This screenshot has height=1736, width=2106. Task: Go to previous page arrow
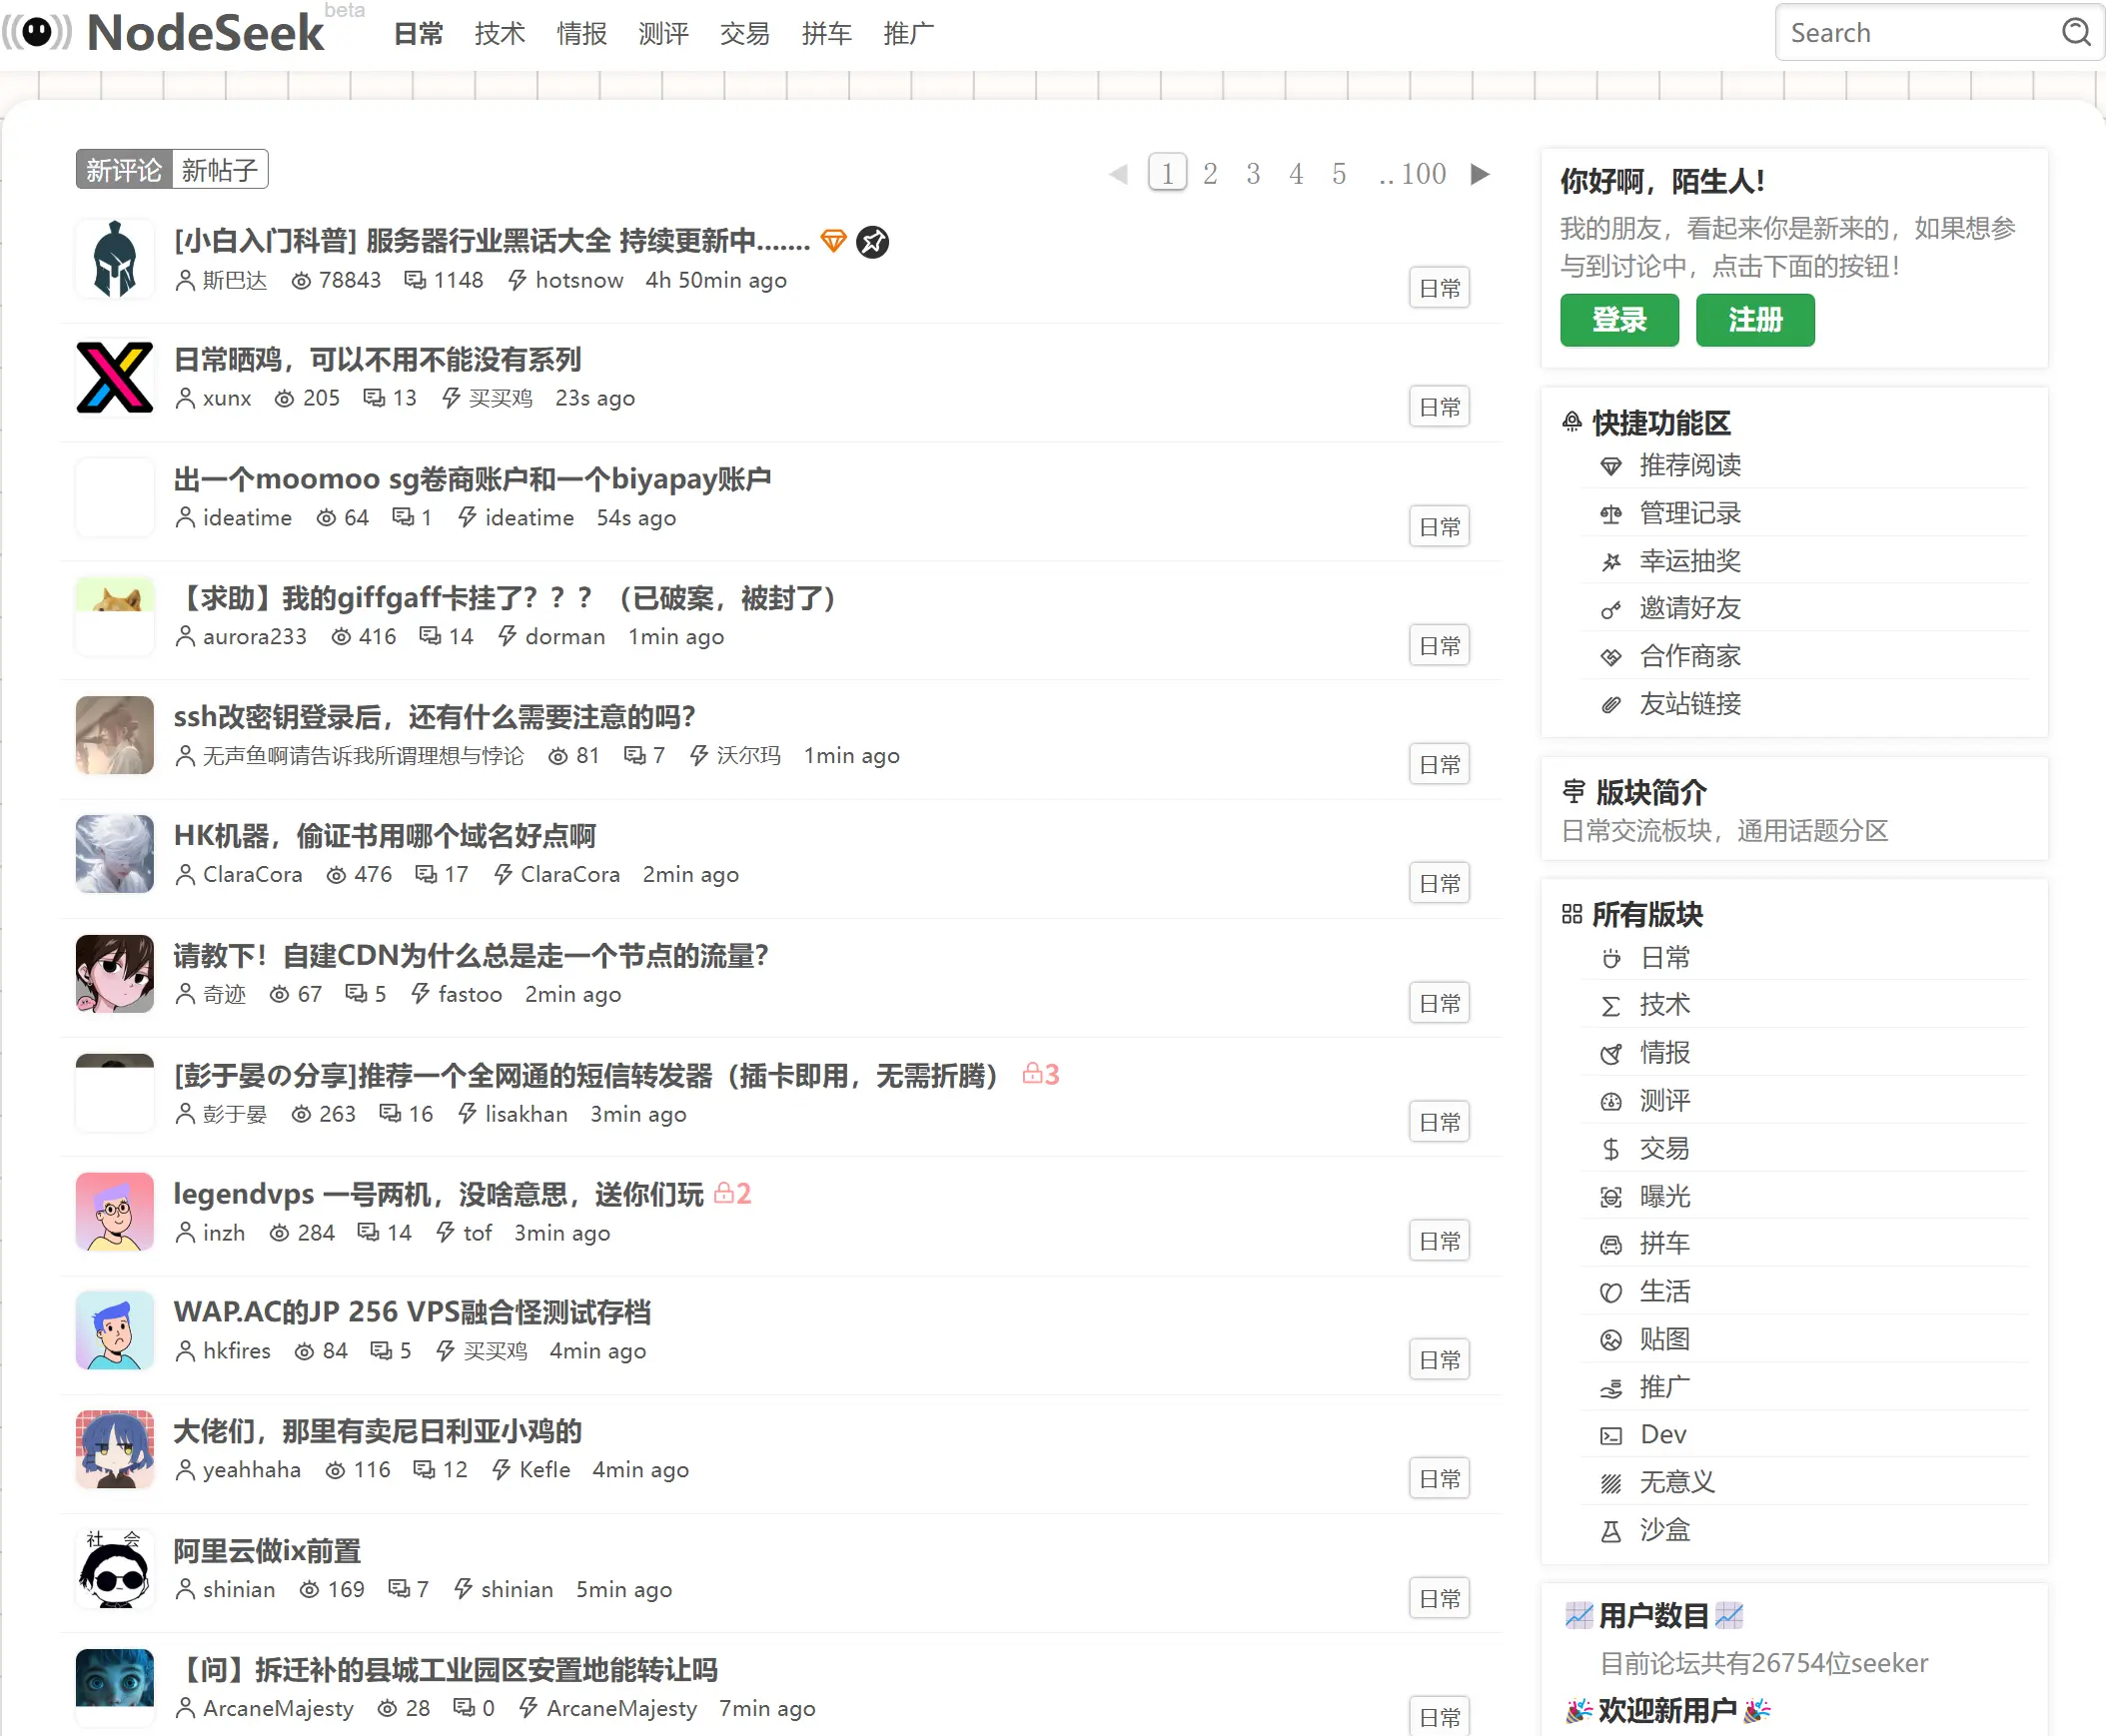click(x=1118, y=174)
